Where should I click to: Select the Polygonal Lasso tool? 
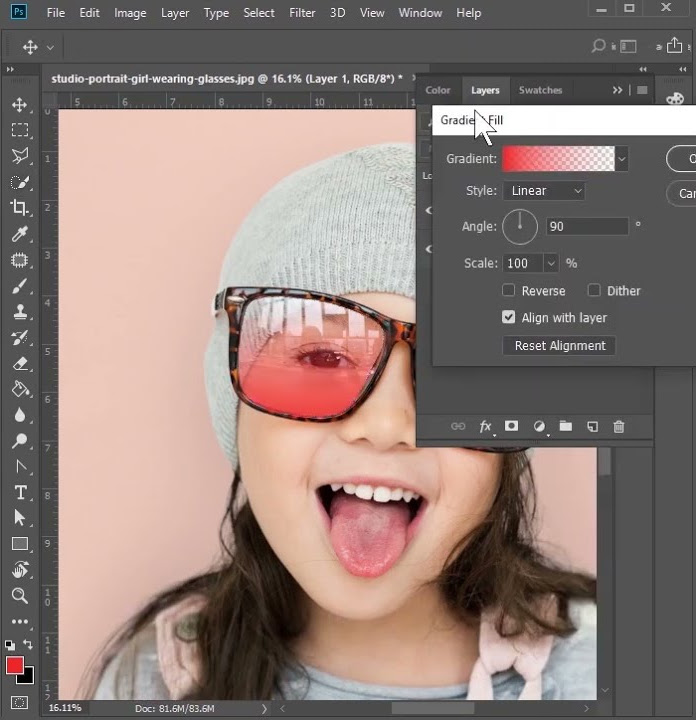(19, 156)
